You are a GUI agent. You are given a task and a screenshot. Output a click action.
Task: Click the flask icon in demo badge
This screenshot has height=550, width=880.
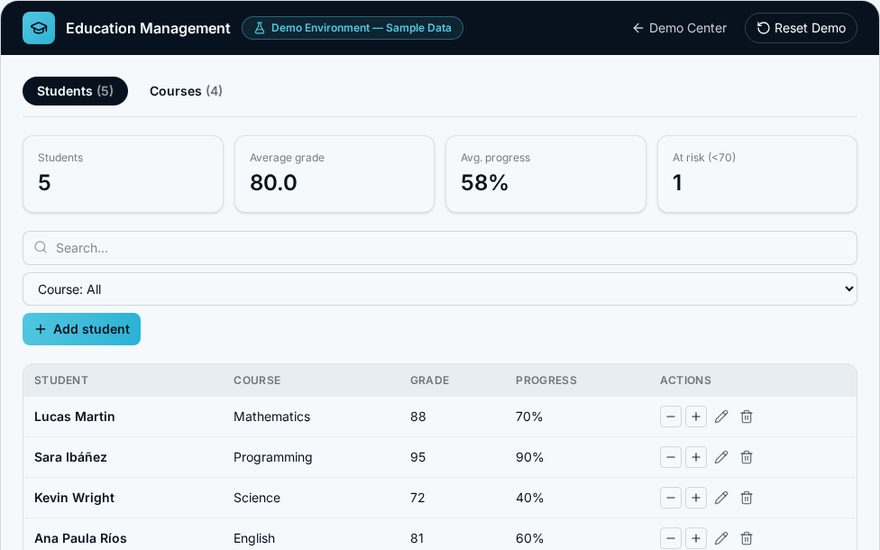259,28
